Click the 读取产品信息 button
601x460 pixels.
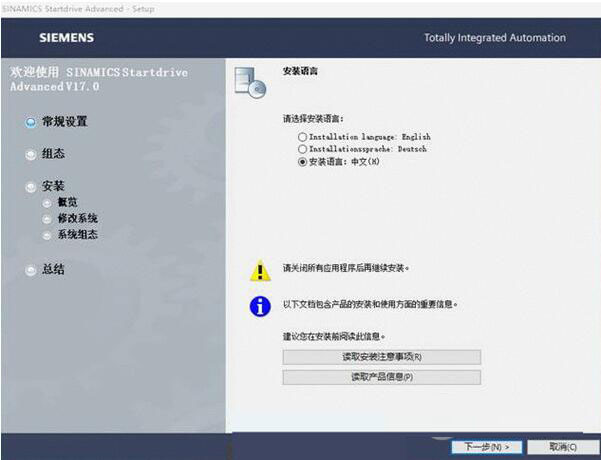click(x=381, y=377)
